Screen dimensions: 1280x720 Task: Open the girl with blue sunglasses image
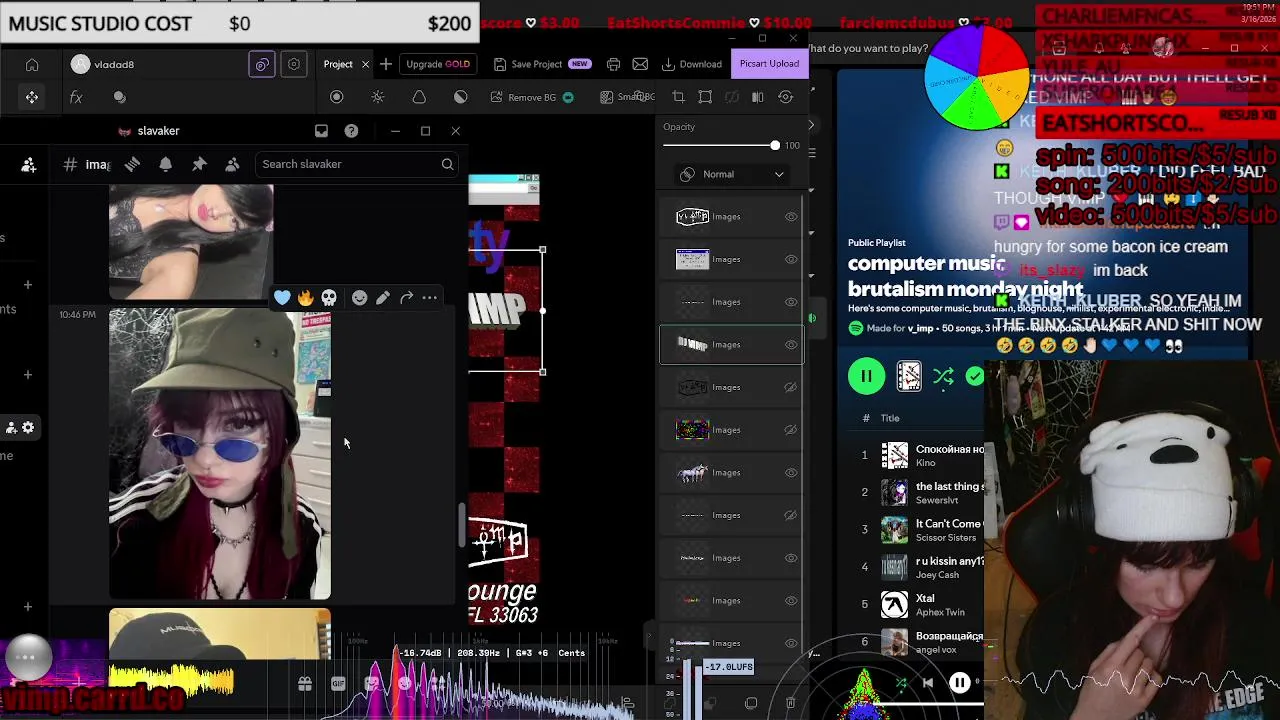[x=220, y=454]
